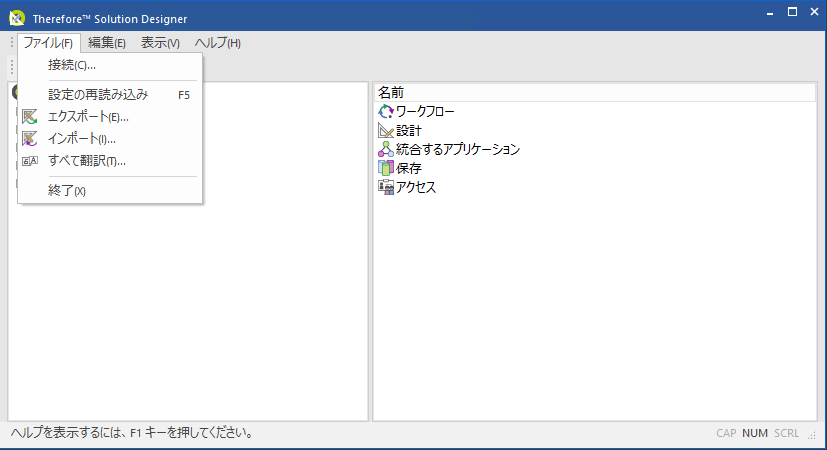Open the 表示(V) menu
Image resolution: width=827 pixels, height=450 pixels.
tap(160, 43)
